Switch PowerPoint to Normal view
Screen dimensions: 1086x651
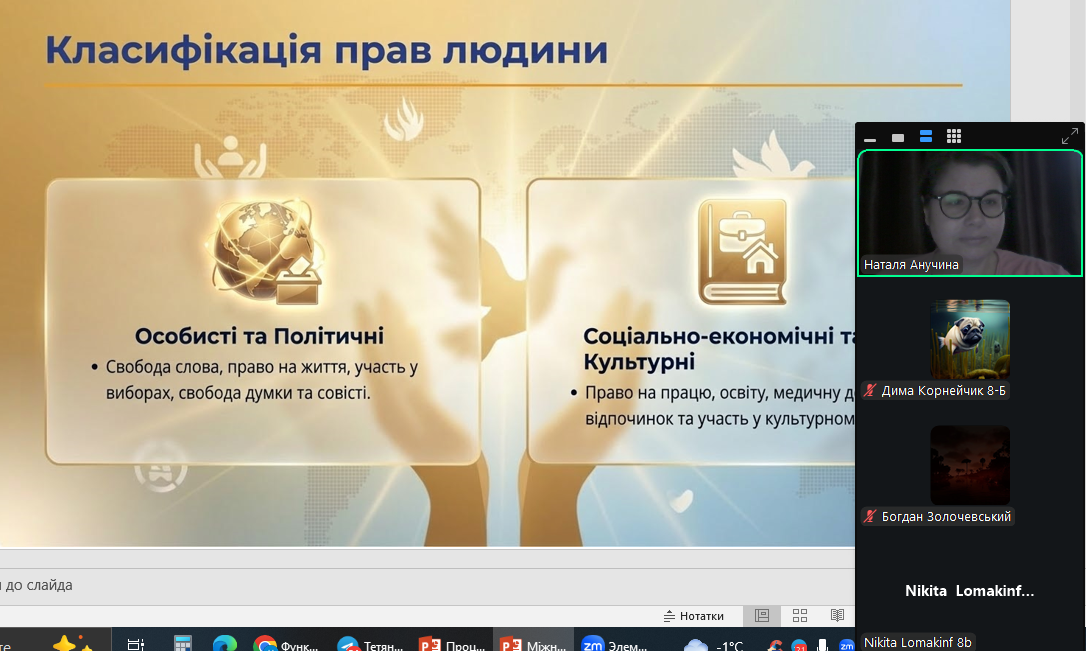(x=762, y=616)
